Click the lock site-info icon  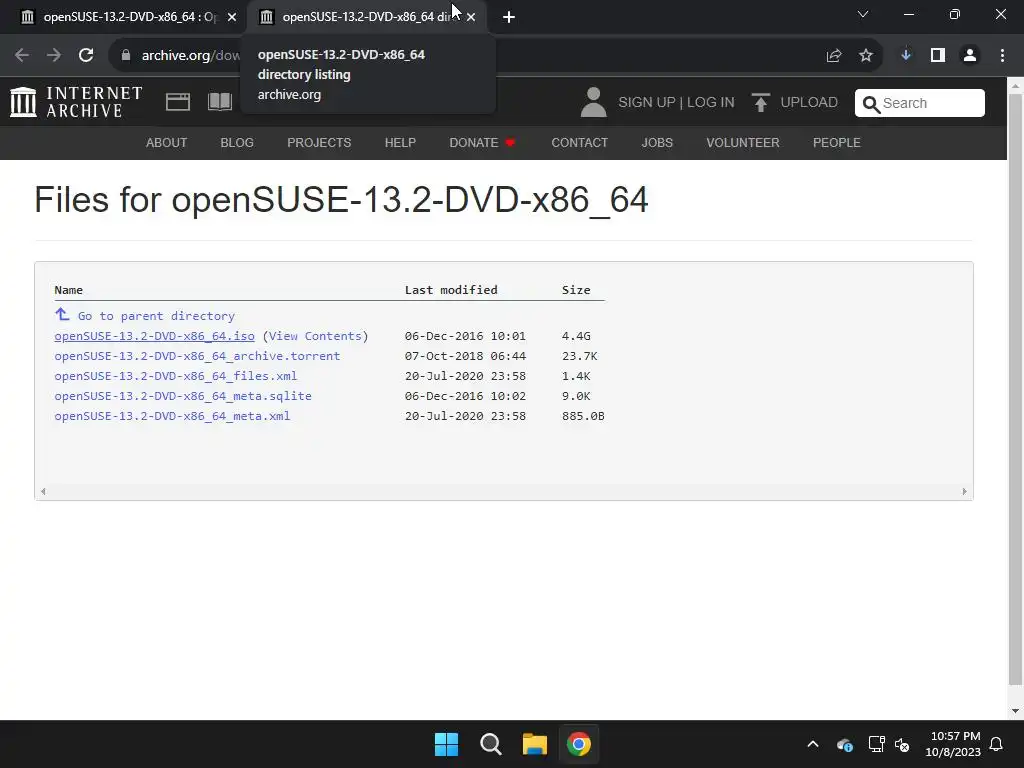tap(126, 56)
